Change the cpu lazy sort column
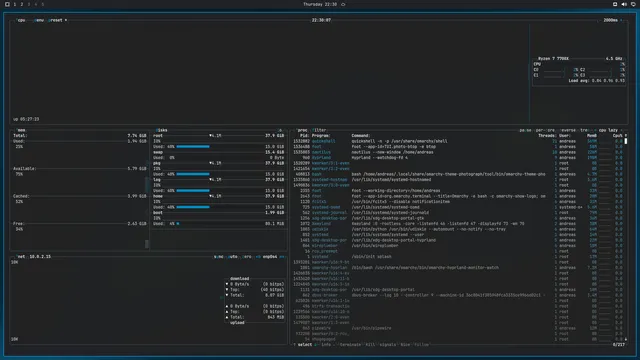 pos(608,130)
